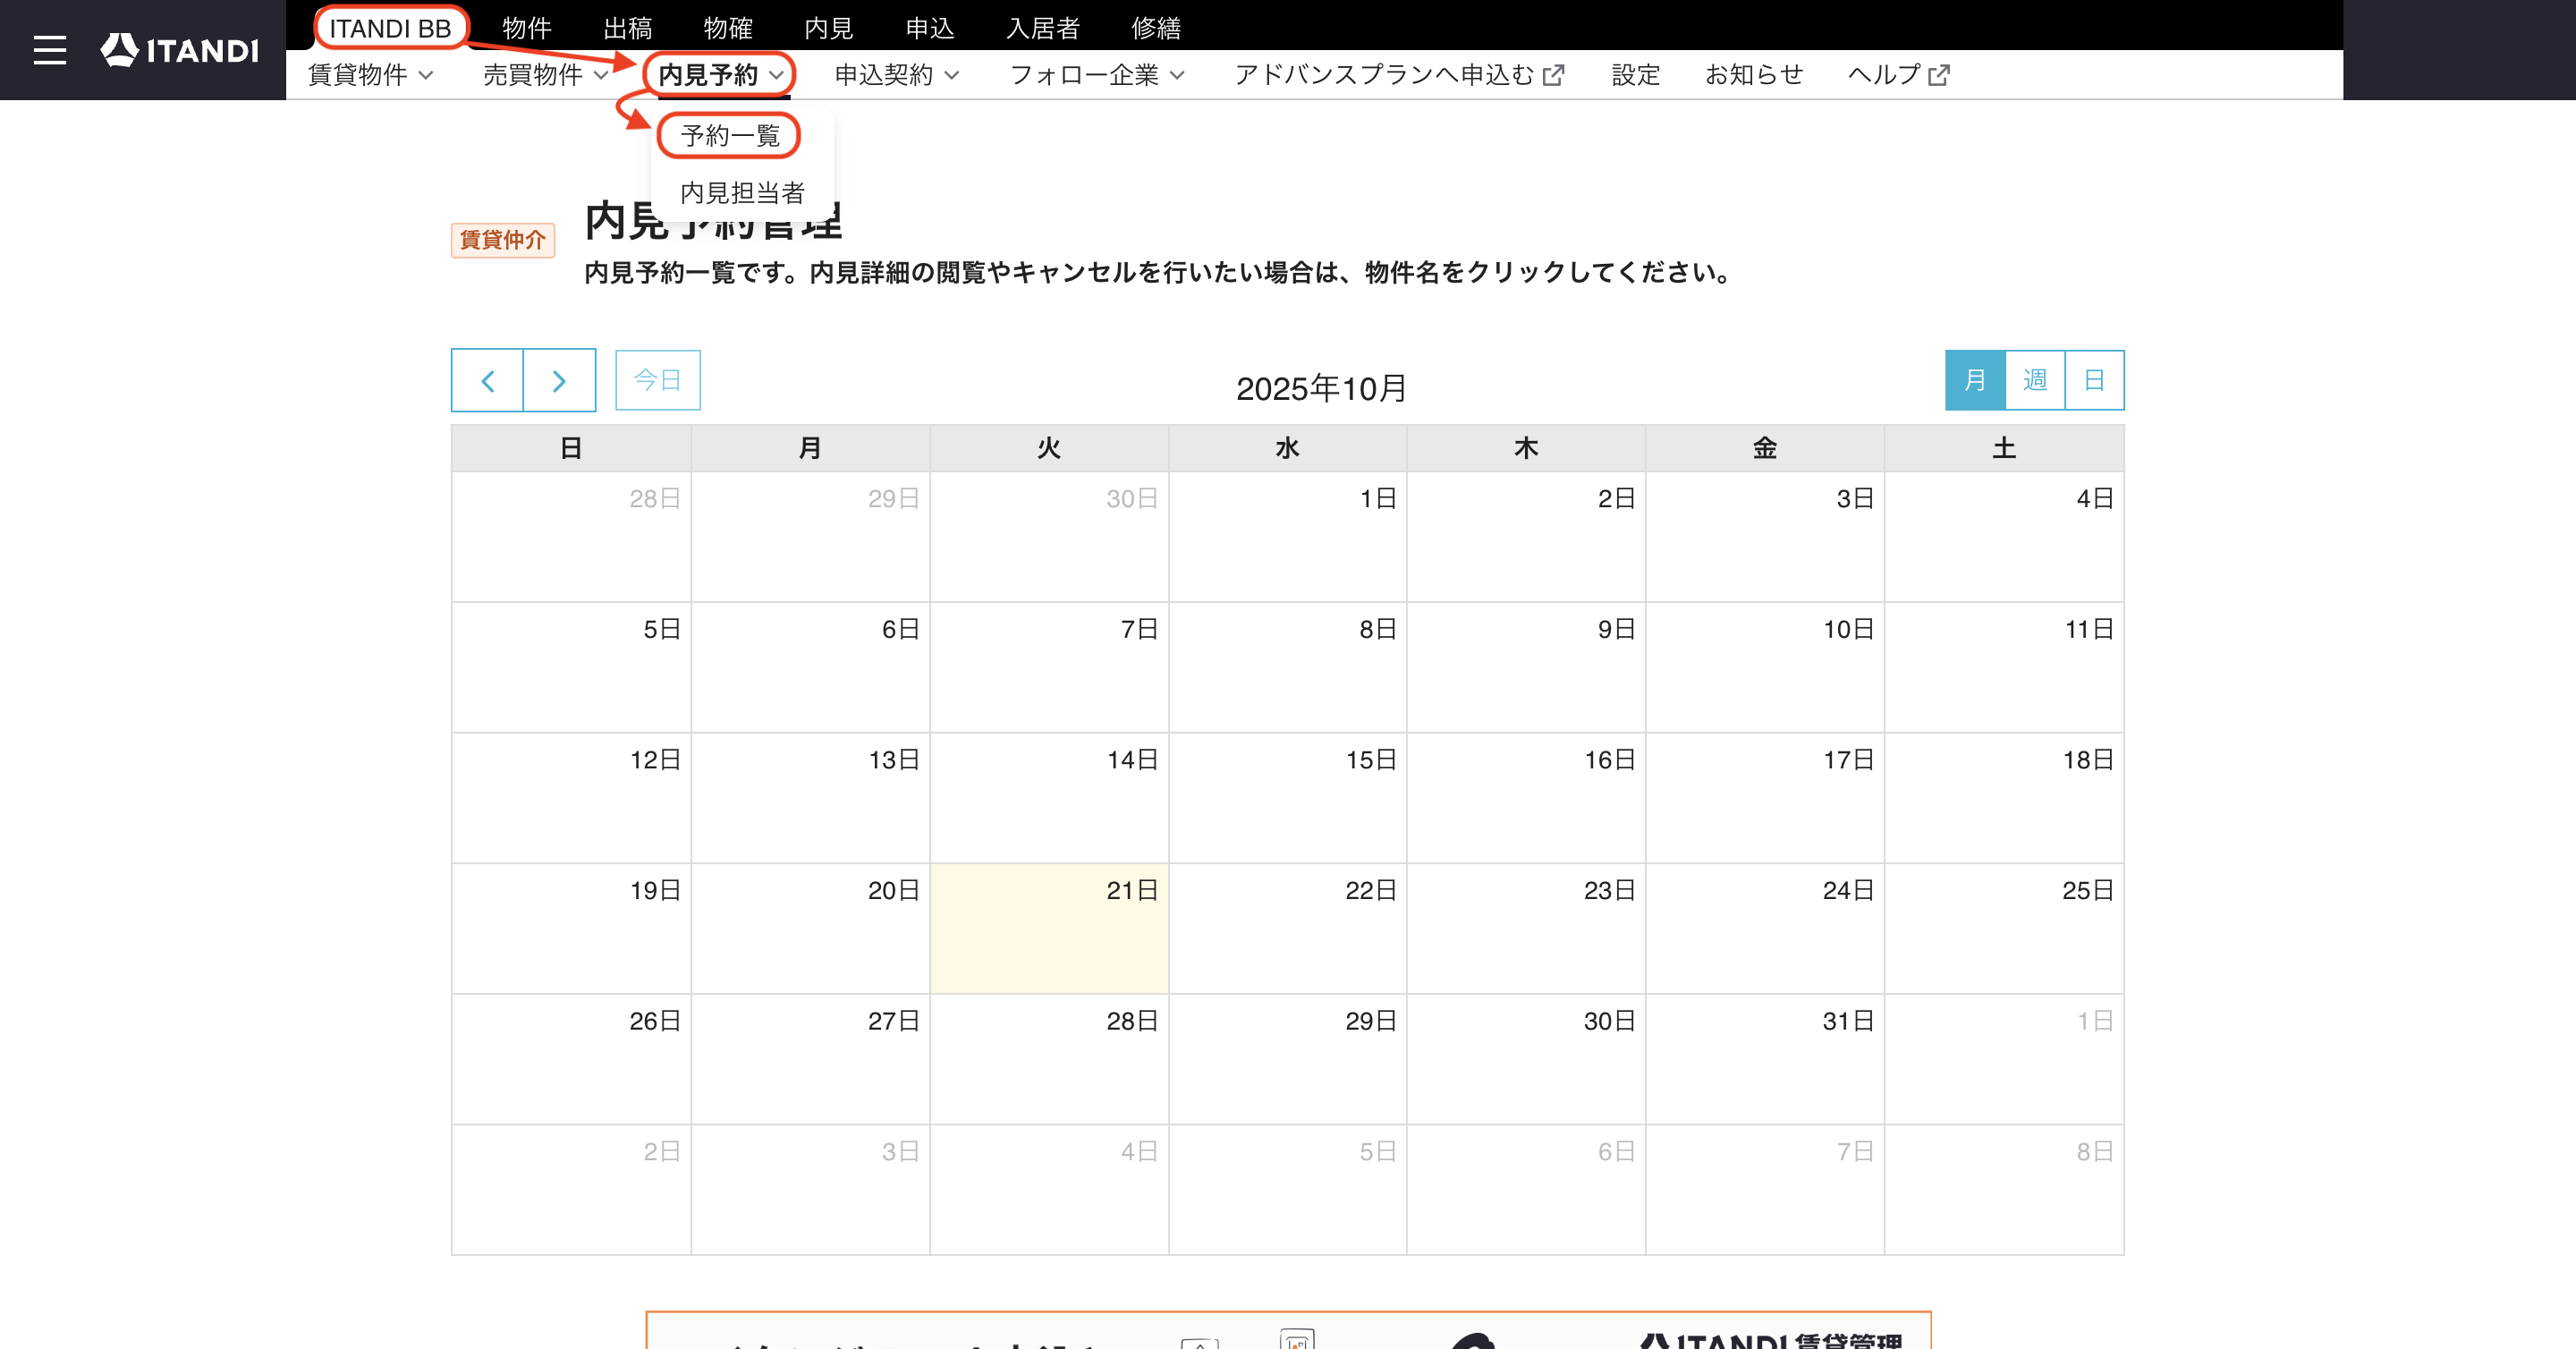This screenshot has width=2576, height=1349.
Task: Expand the 申込契約 dropdown
Action: (896, 75)
